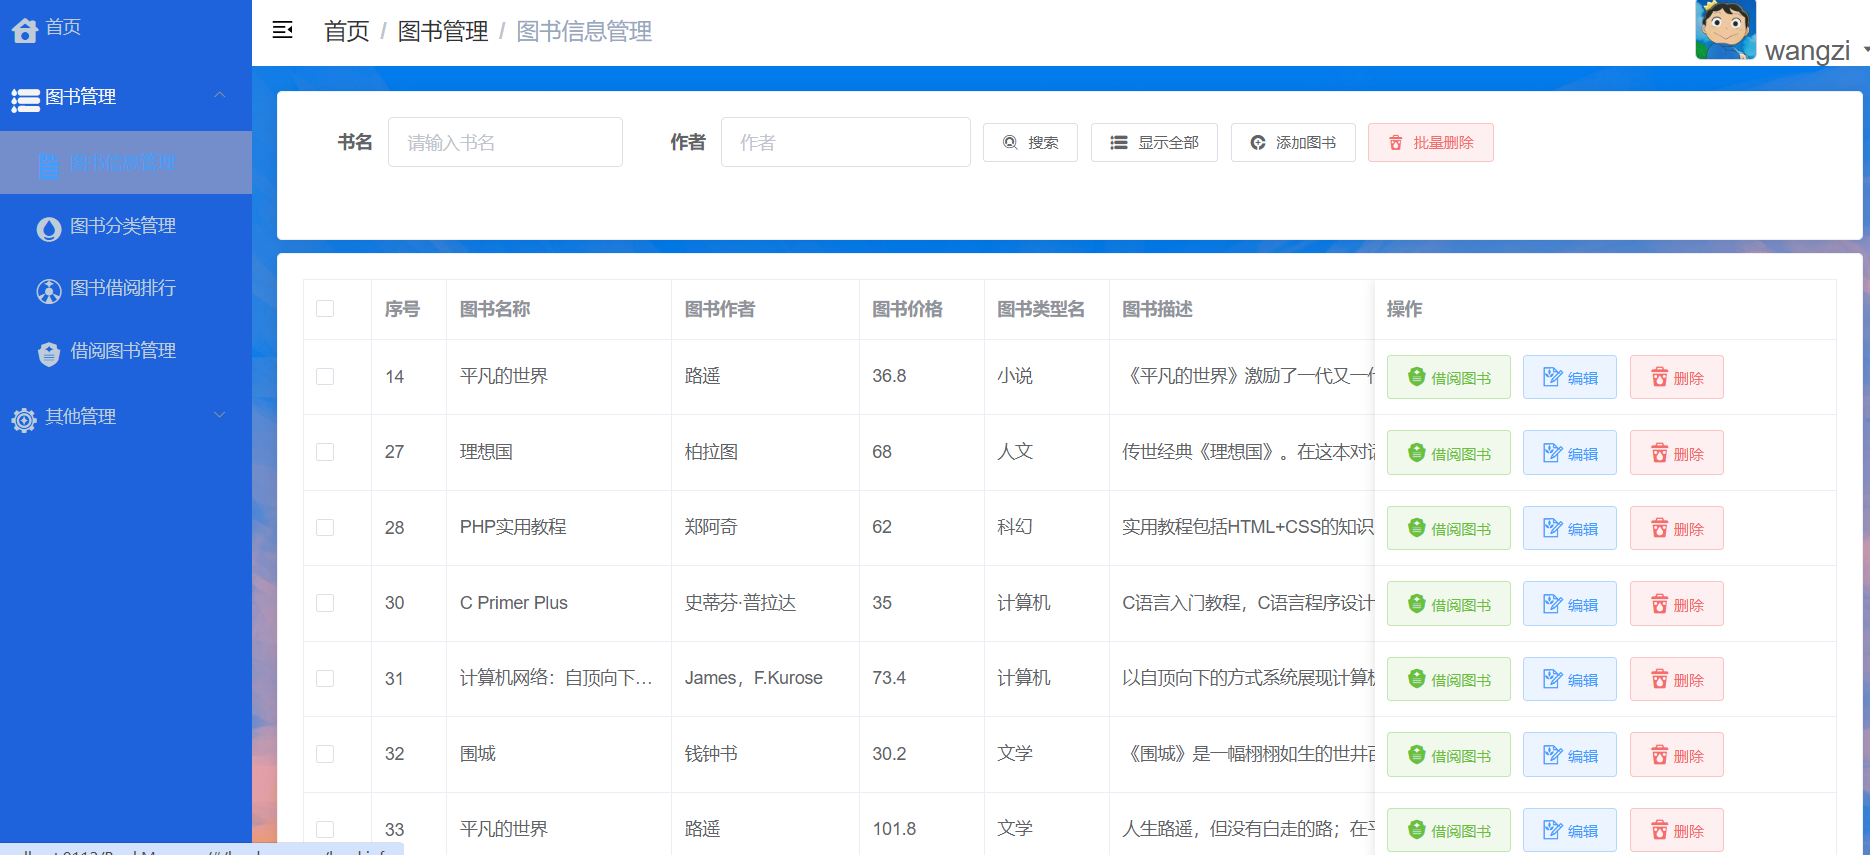Click 删除 for row 33
Screen dimensions: 1870x855
[x=1677, y=830]
